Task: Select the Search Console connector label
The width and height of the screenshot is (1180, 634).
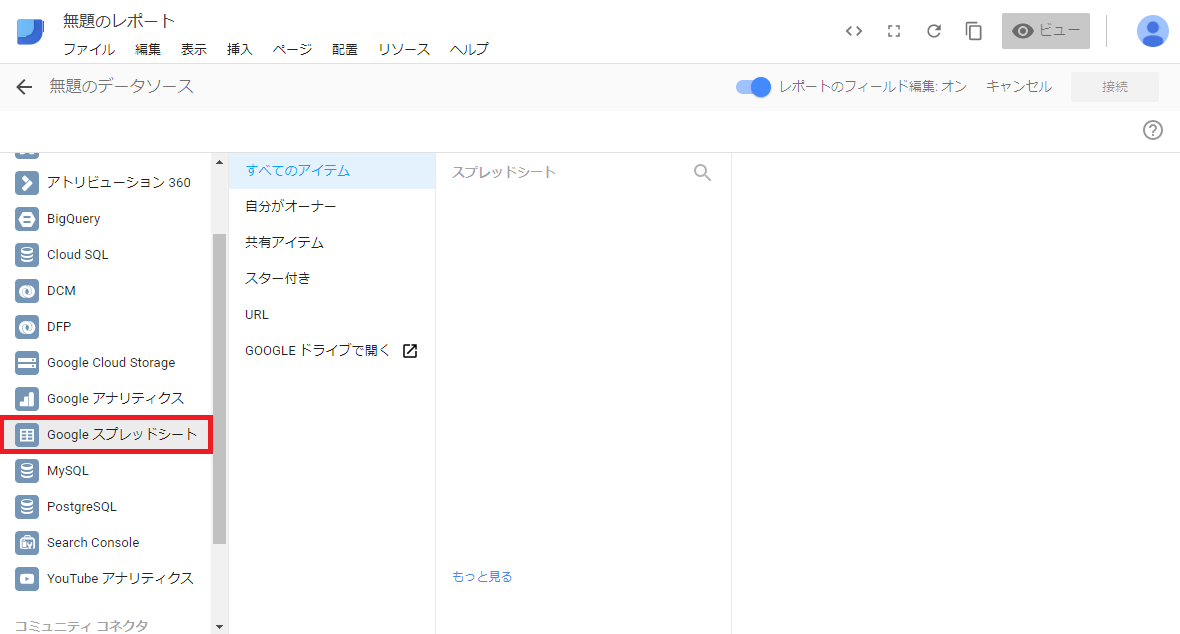Action: pyautogui.click(x=93, y=543)
